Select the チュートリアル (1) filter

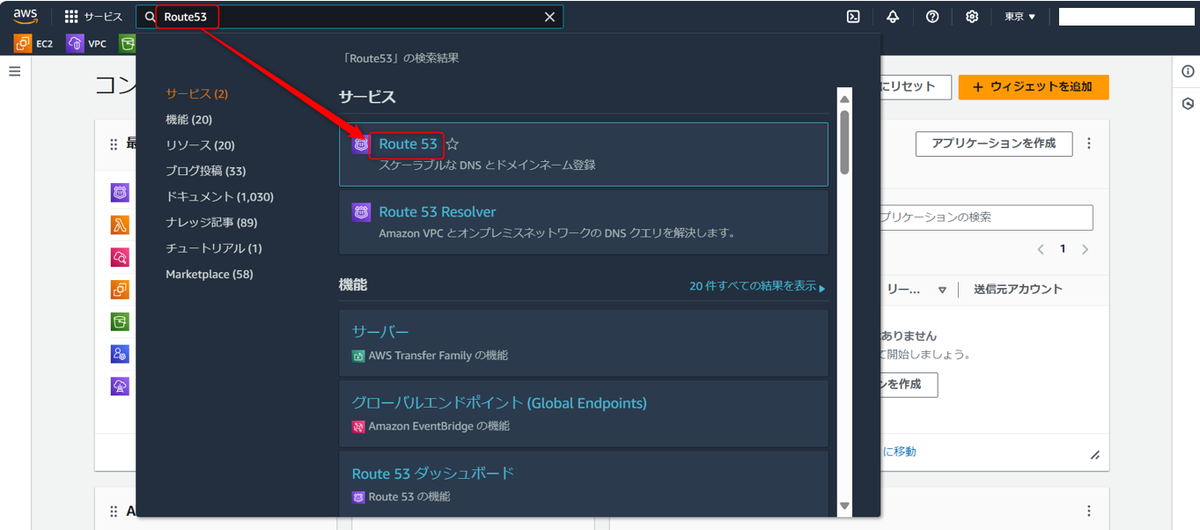point(213,248)
